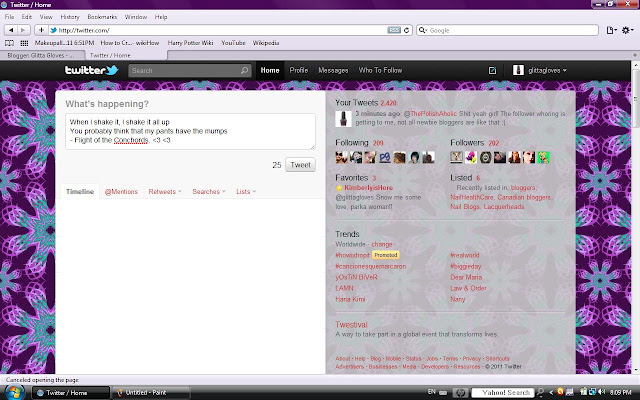Click the add bookmark plus button
Image resolution: width=640 pixels, height=400 pixels.
[41, 30]
